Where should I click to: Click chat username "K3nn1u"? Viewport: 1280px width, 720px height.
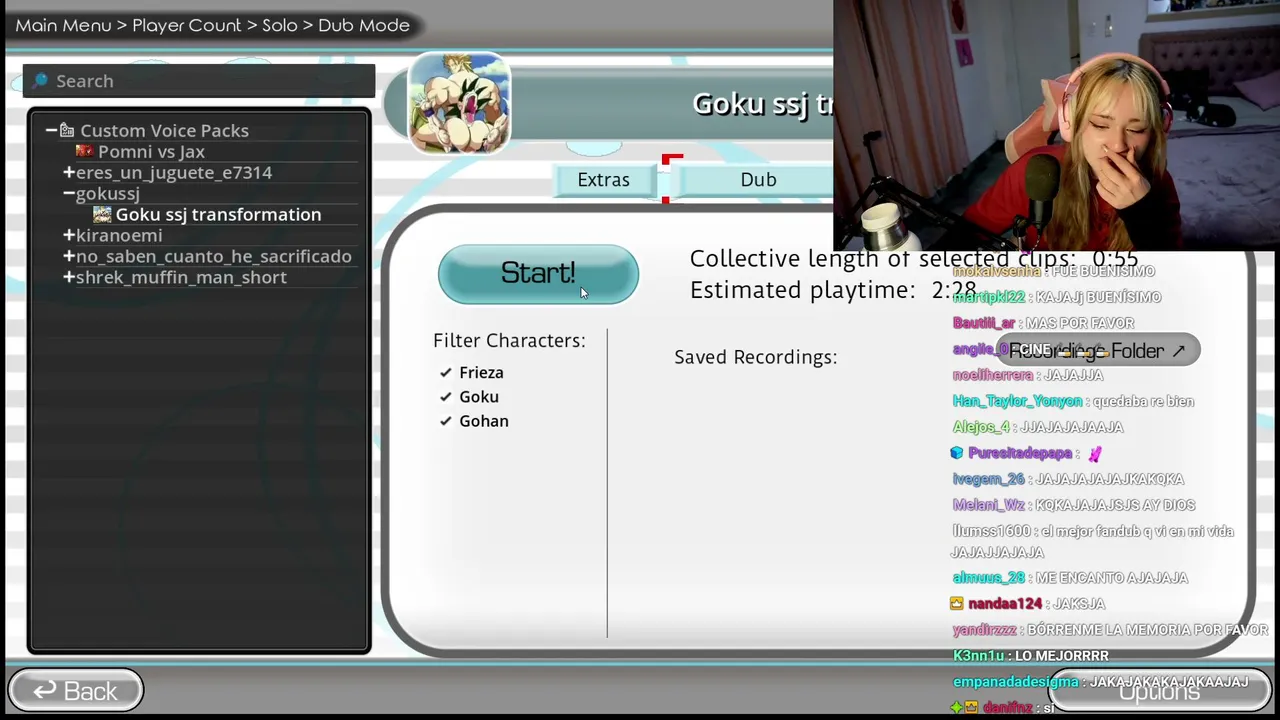point(978,655)
